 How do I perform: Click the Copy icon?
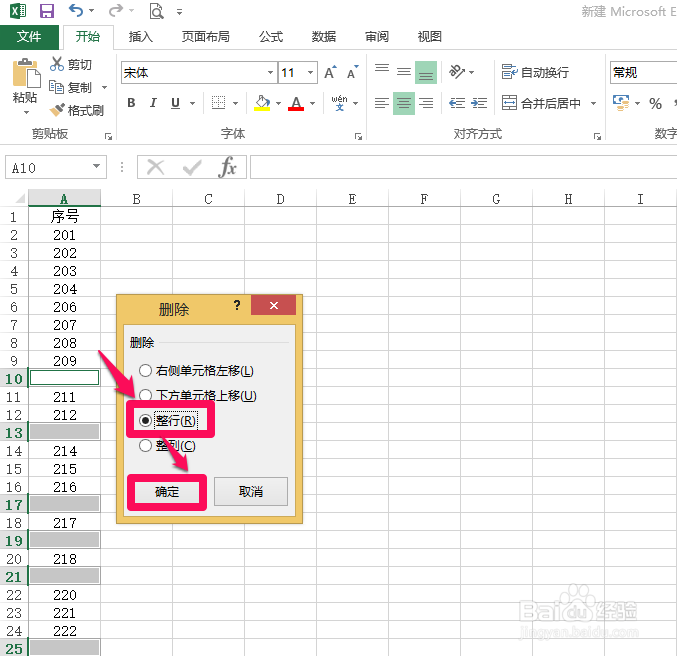56,87
